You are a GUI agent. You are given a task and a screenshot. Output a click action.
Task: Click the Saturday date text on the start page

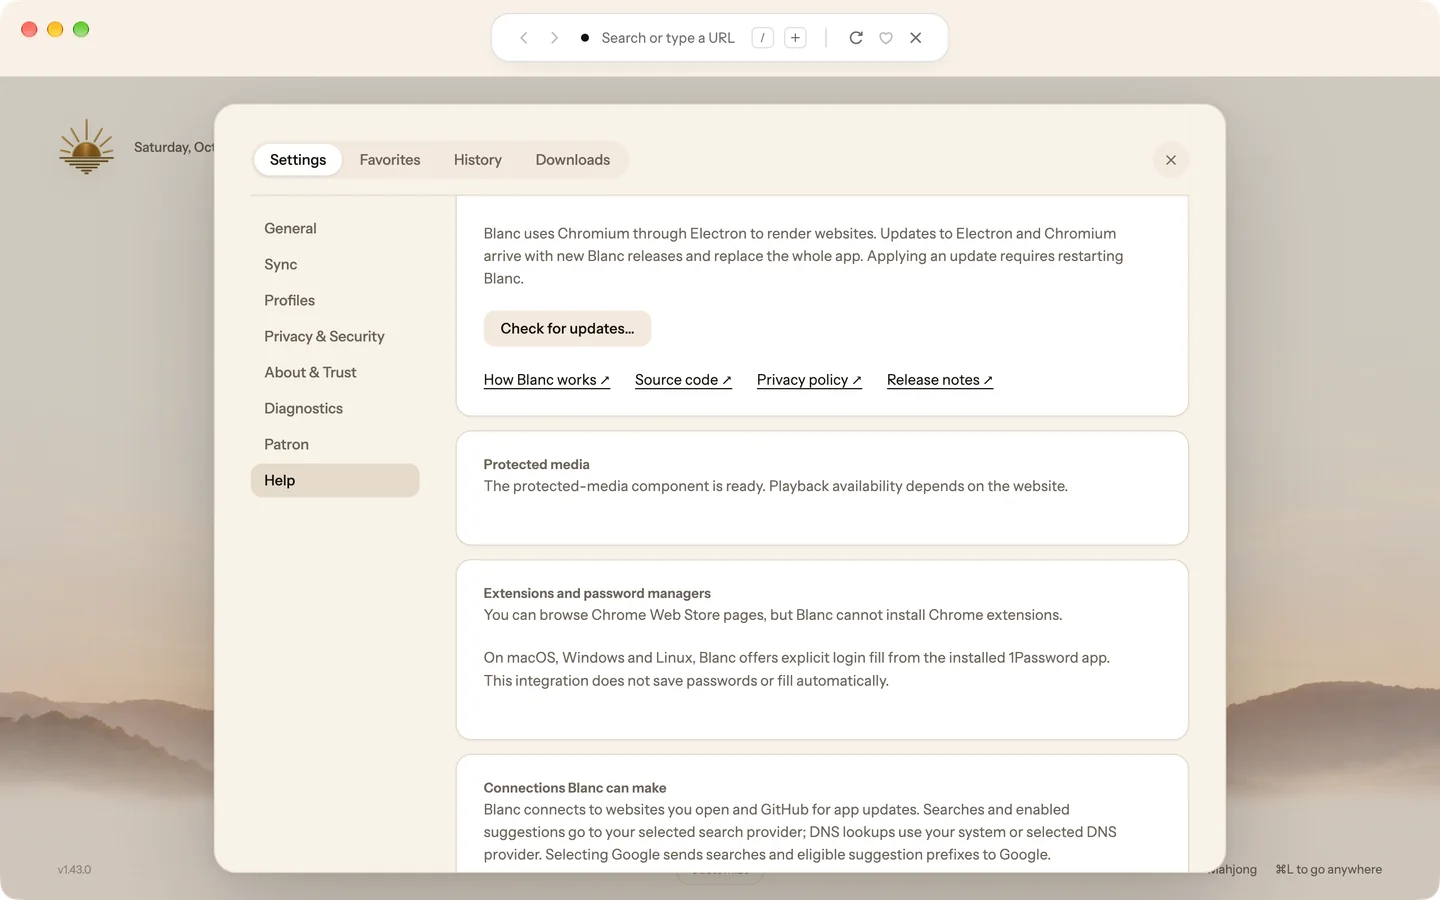point(174,147)
